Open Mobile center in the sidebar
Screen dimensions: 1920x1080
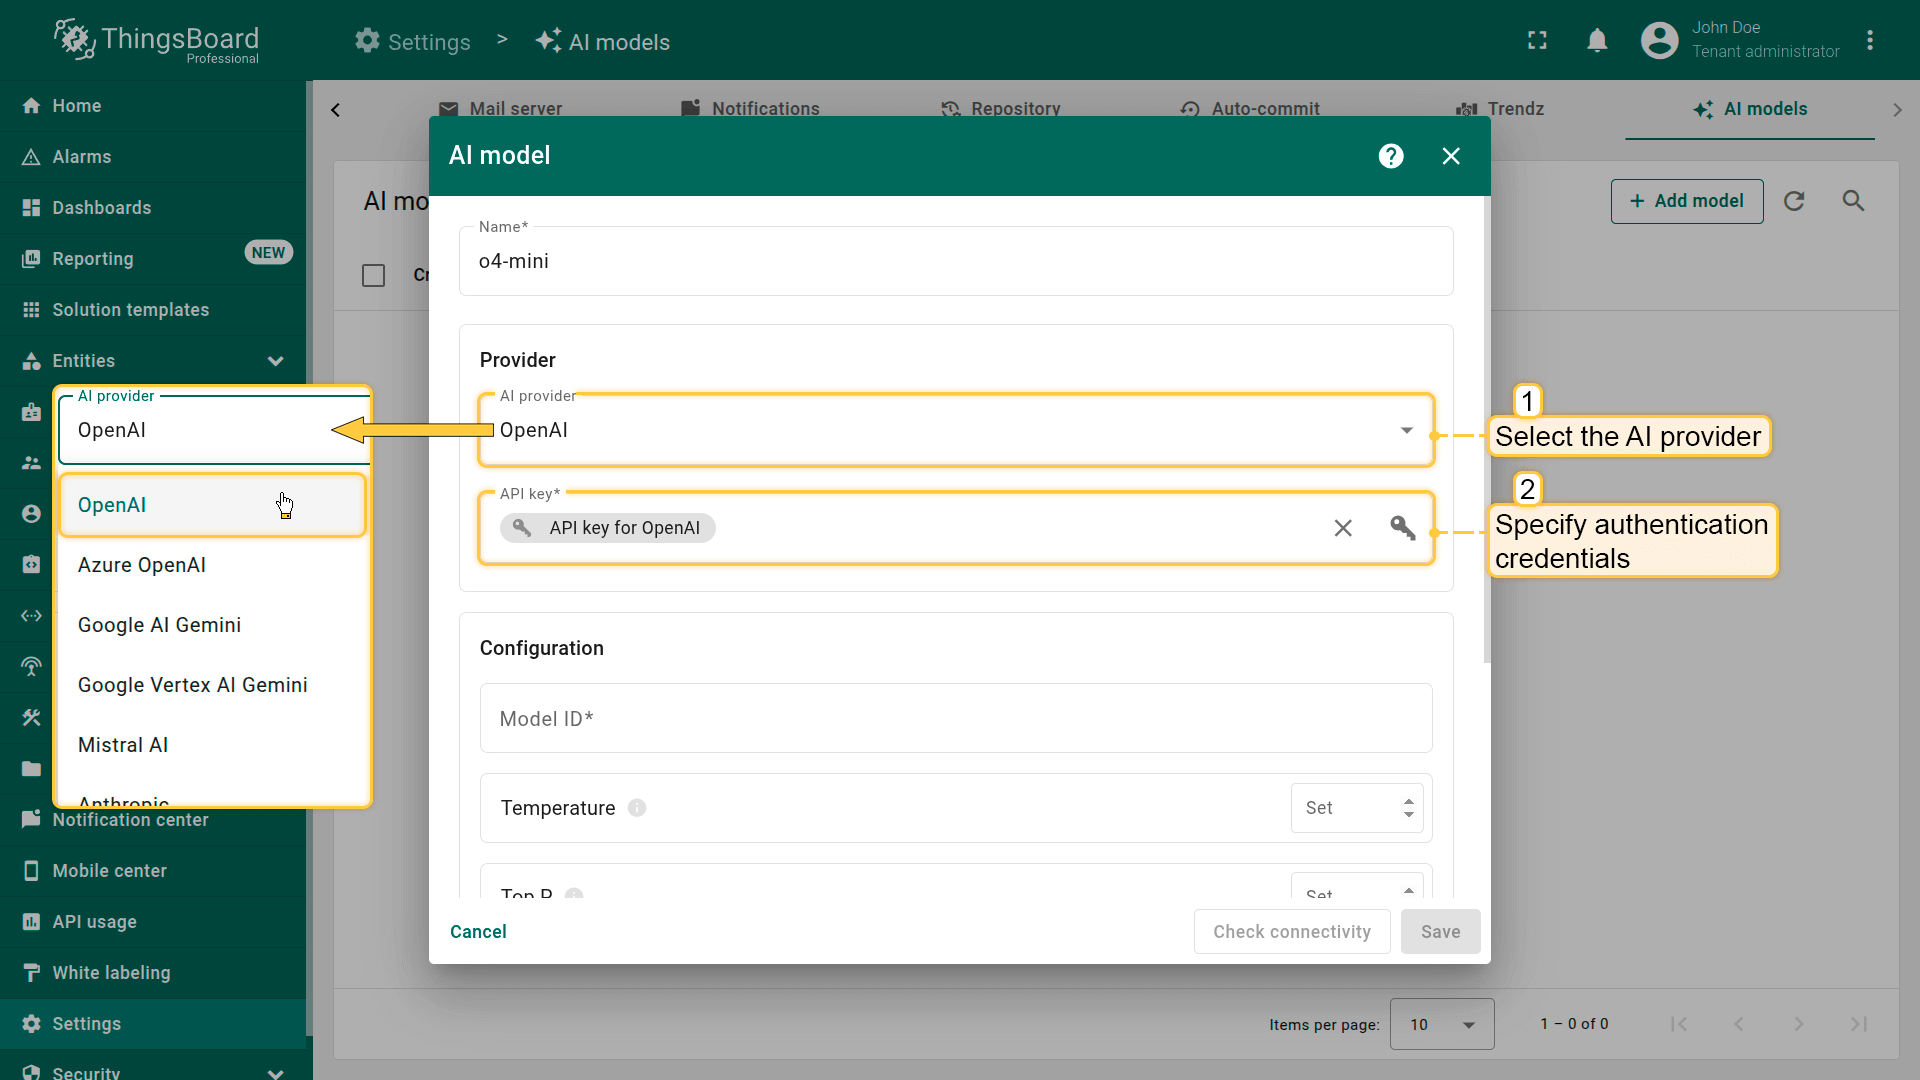coord(153,871)
